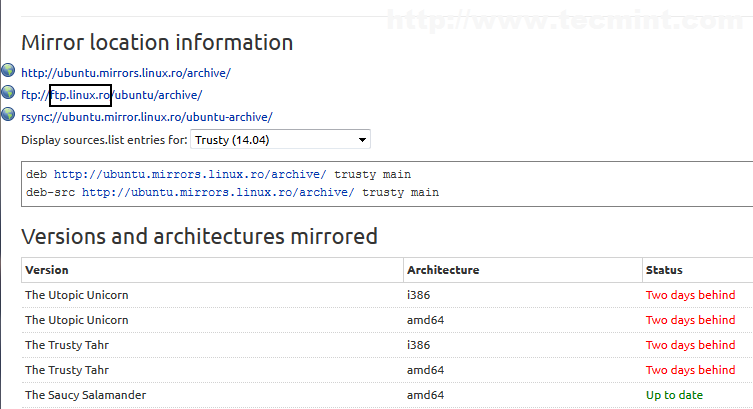Click the Status column header

pyautogui.click(x=664, y=270)
